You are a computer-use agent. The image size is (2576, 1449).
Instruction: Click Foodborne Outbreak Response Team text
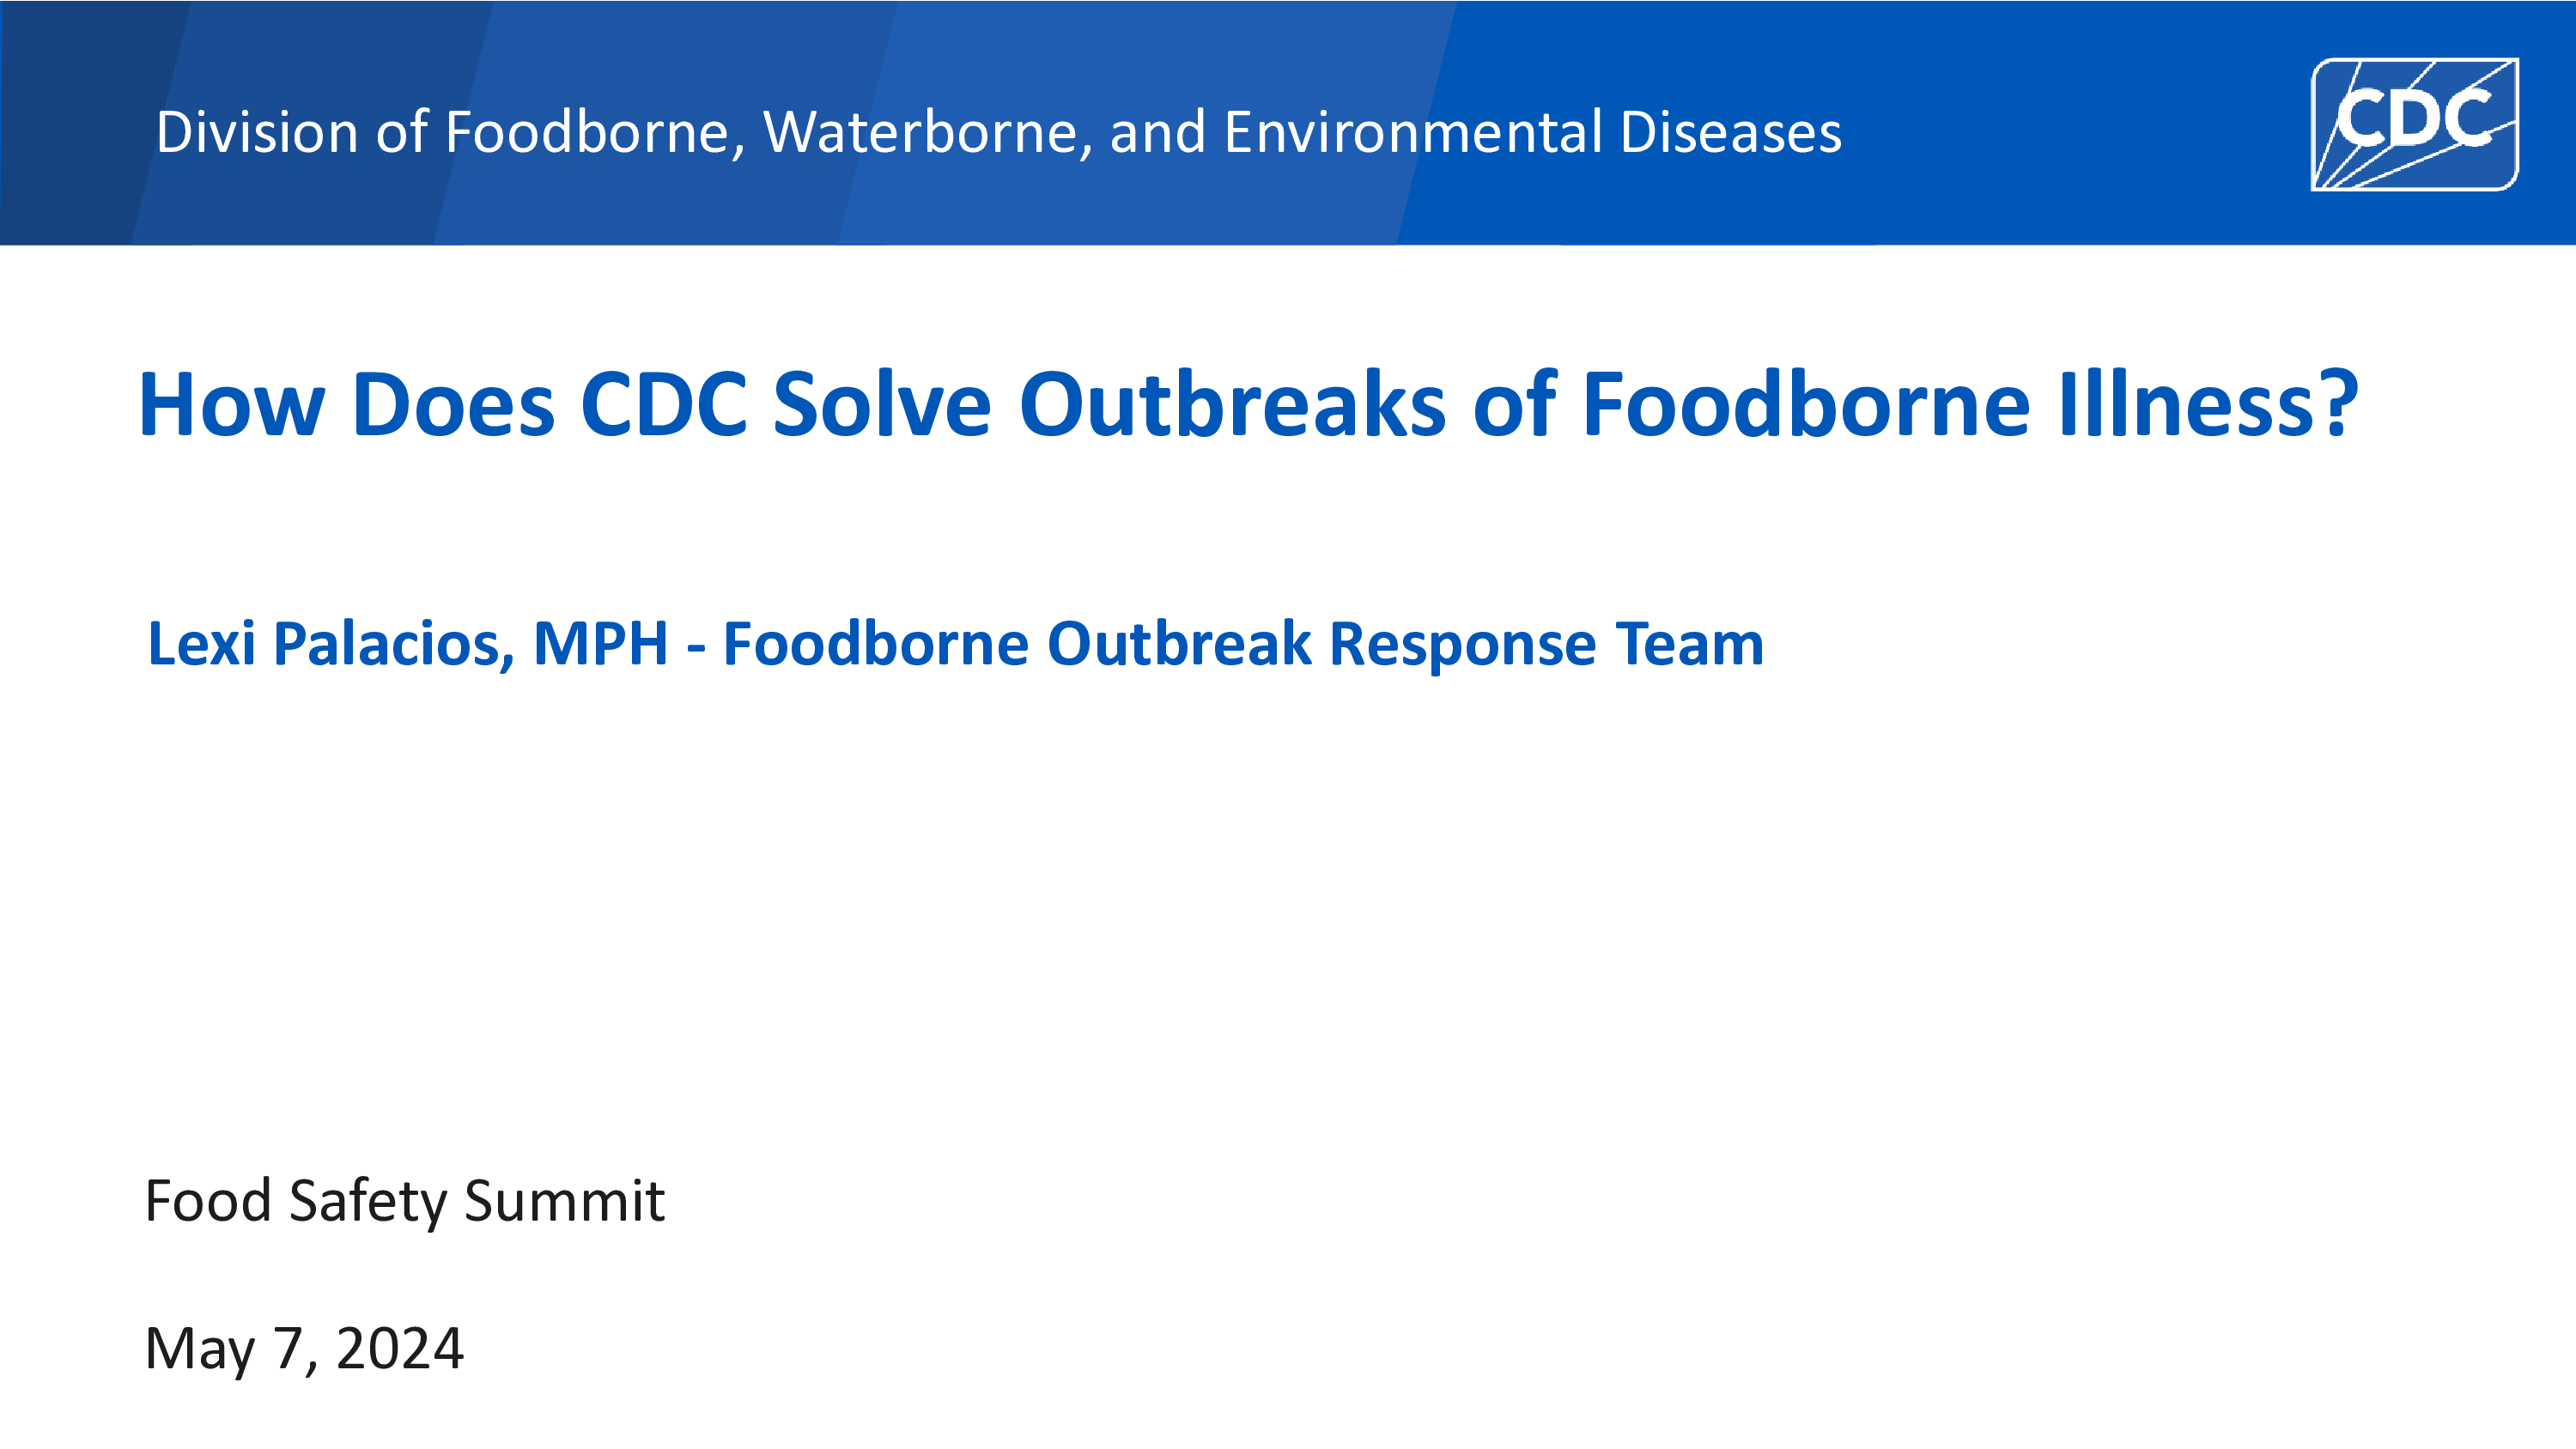coord(1243,643)
